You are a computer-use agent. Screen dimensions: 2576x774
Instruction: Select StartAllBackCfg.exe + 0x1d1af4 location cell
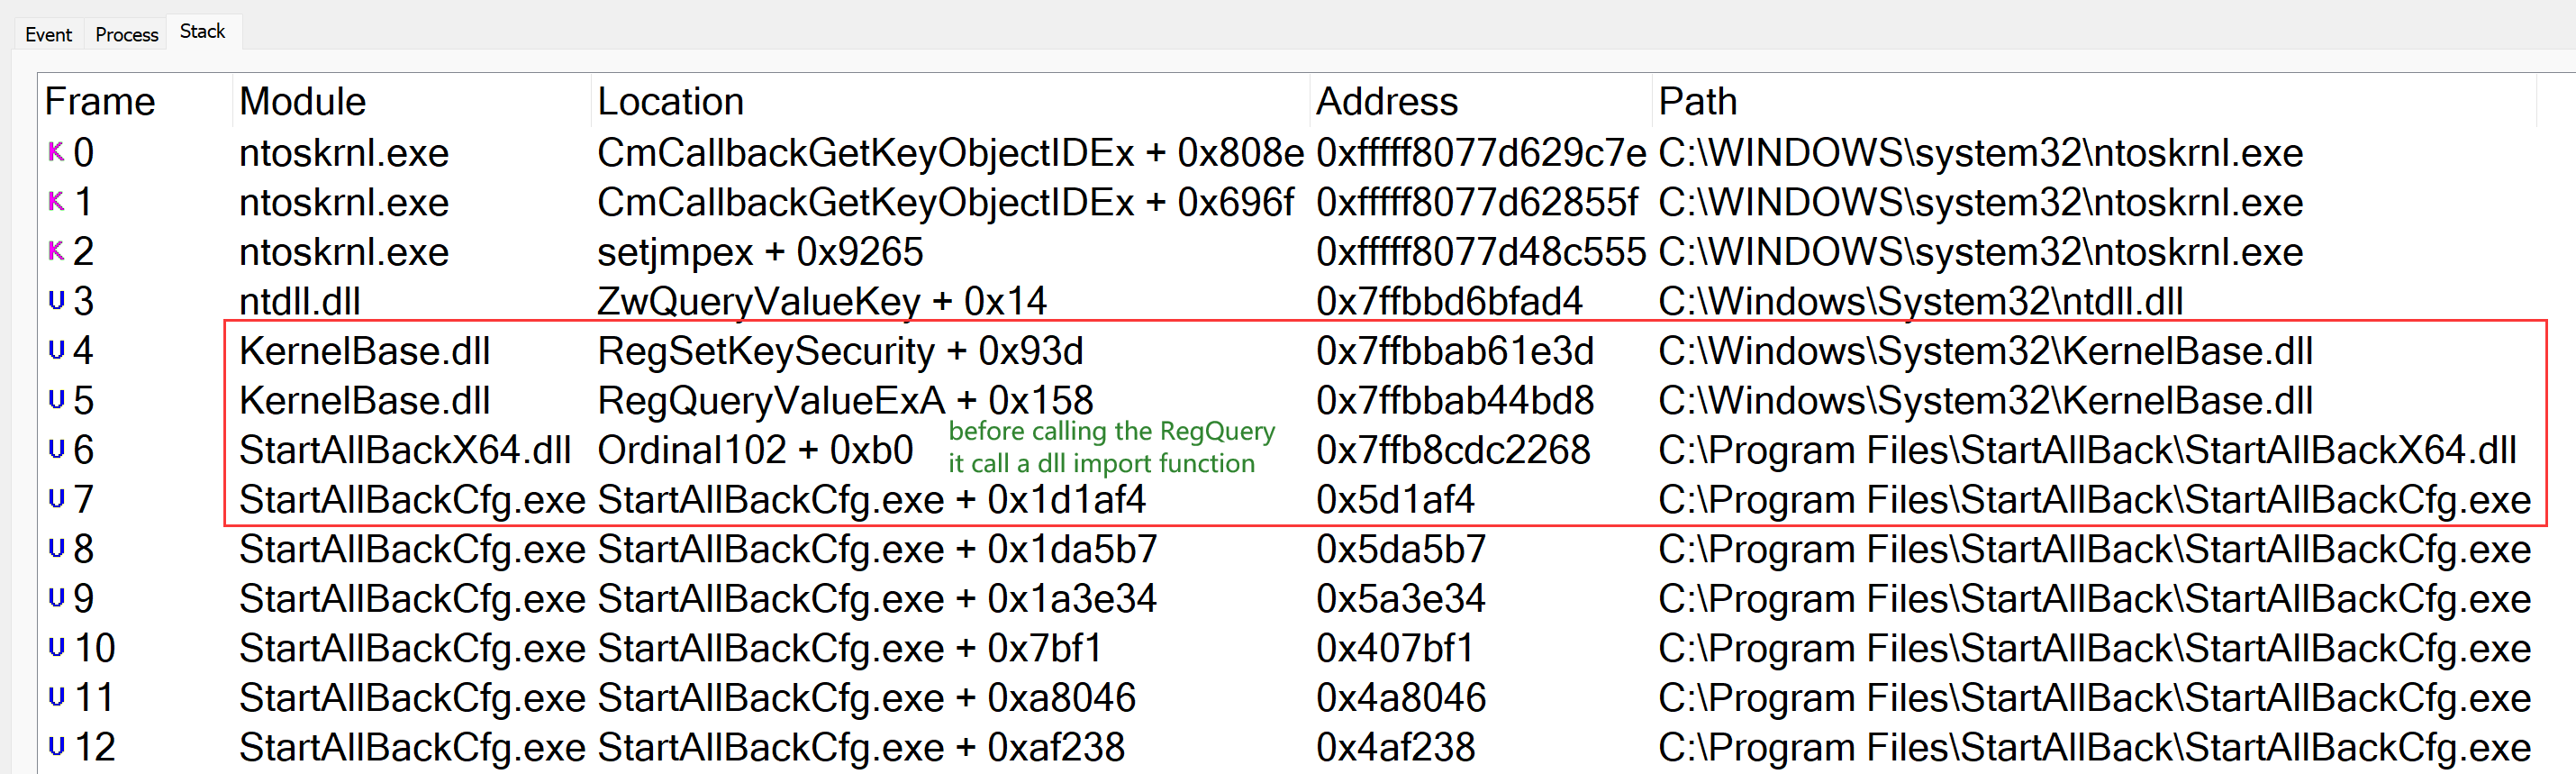pyautogui.click(x=871, y=500)
